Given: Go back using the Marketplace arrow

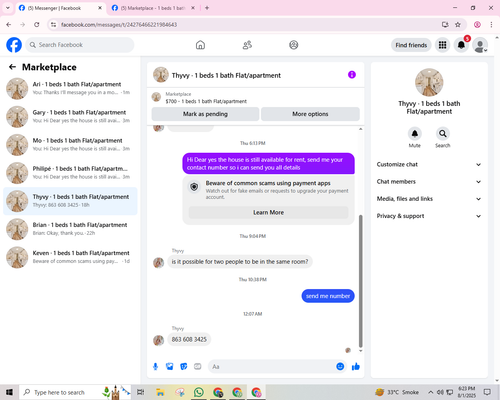Looking at the screenshot, I should coord(12,67).
